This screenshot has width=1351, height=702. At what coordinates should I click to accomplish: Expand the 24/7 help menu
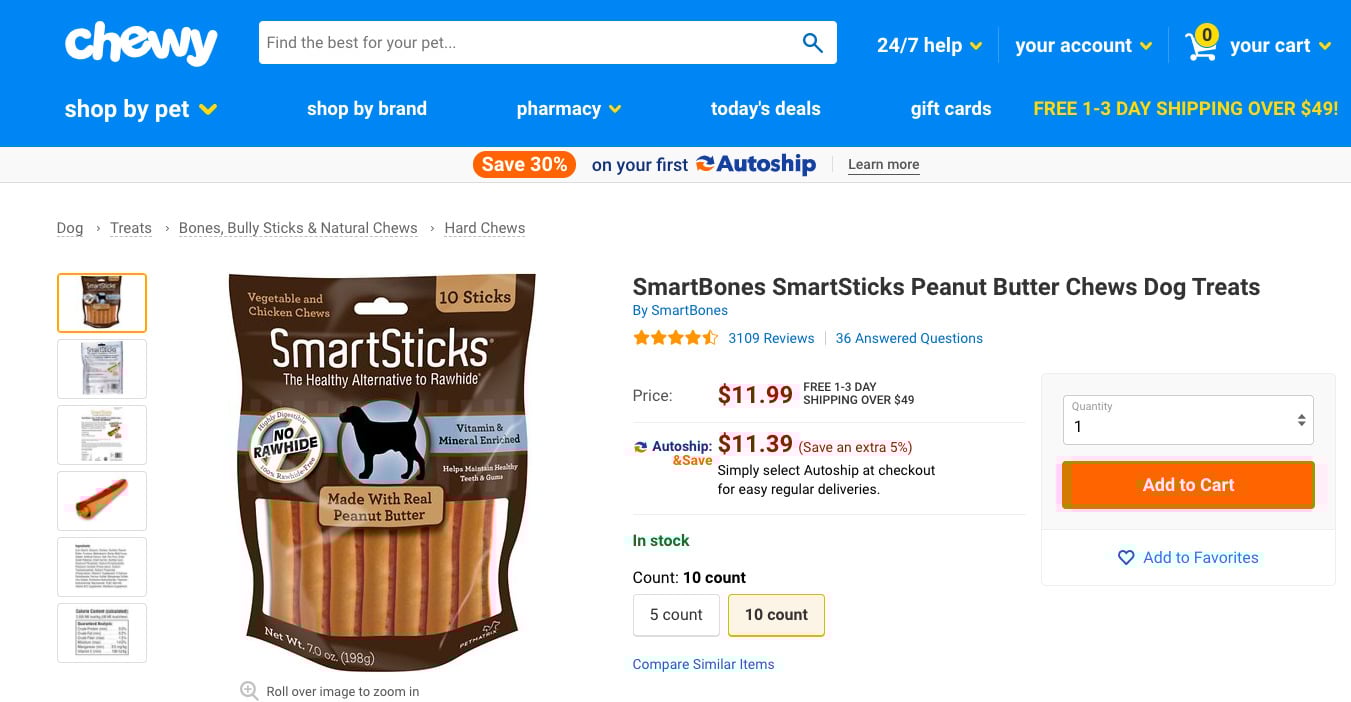pyautogui.click(x=929, y=45)
